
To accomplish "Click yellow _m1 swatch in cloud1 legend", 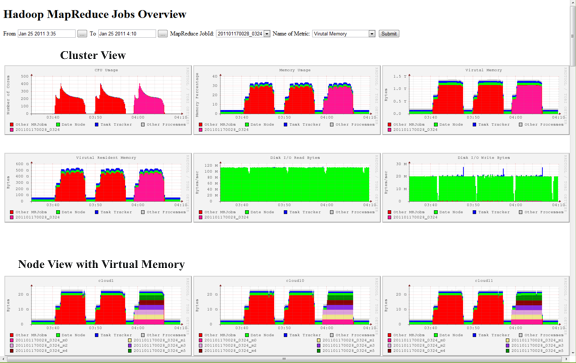I will click(130, 341).
